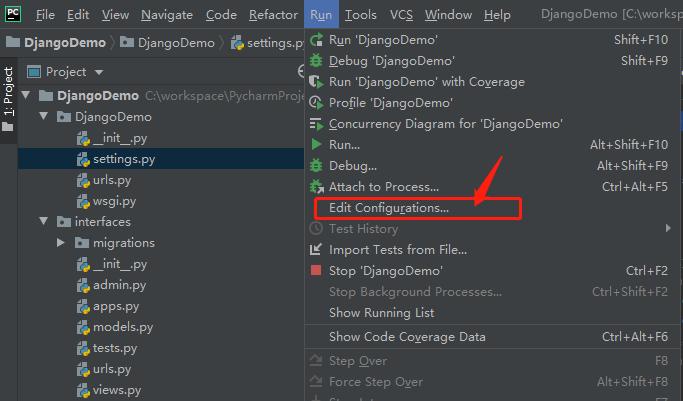Open the Project view dropdown arrow
The width and height of the screenshot is (683, 401).
(99, 72)
